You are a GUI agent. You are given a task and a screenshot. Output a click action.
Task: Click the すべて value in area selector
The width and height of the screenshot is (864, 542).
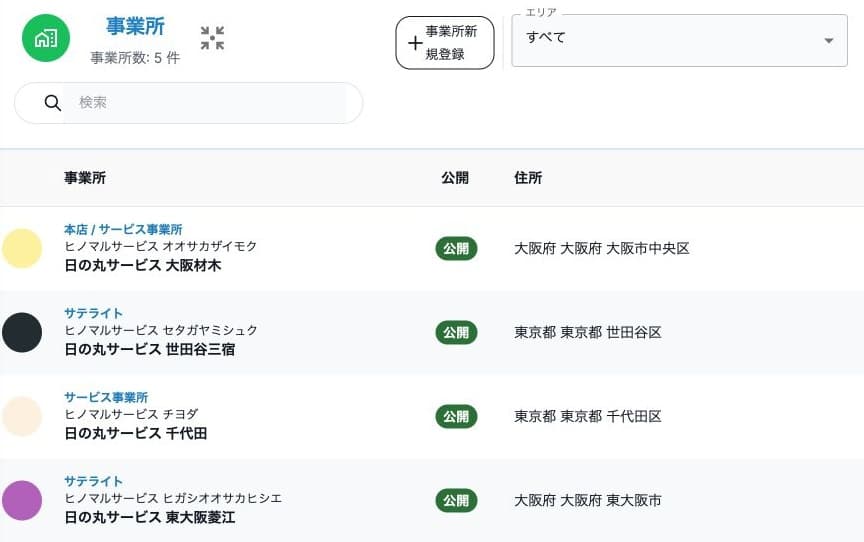(x=546, y=37)
